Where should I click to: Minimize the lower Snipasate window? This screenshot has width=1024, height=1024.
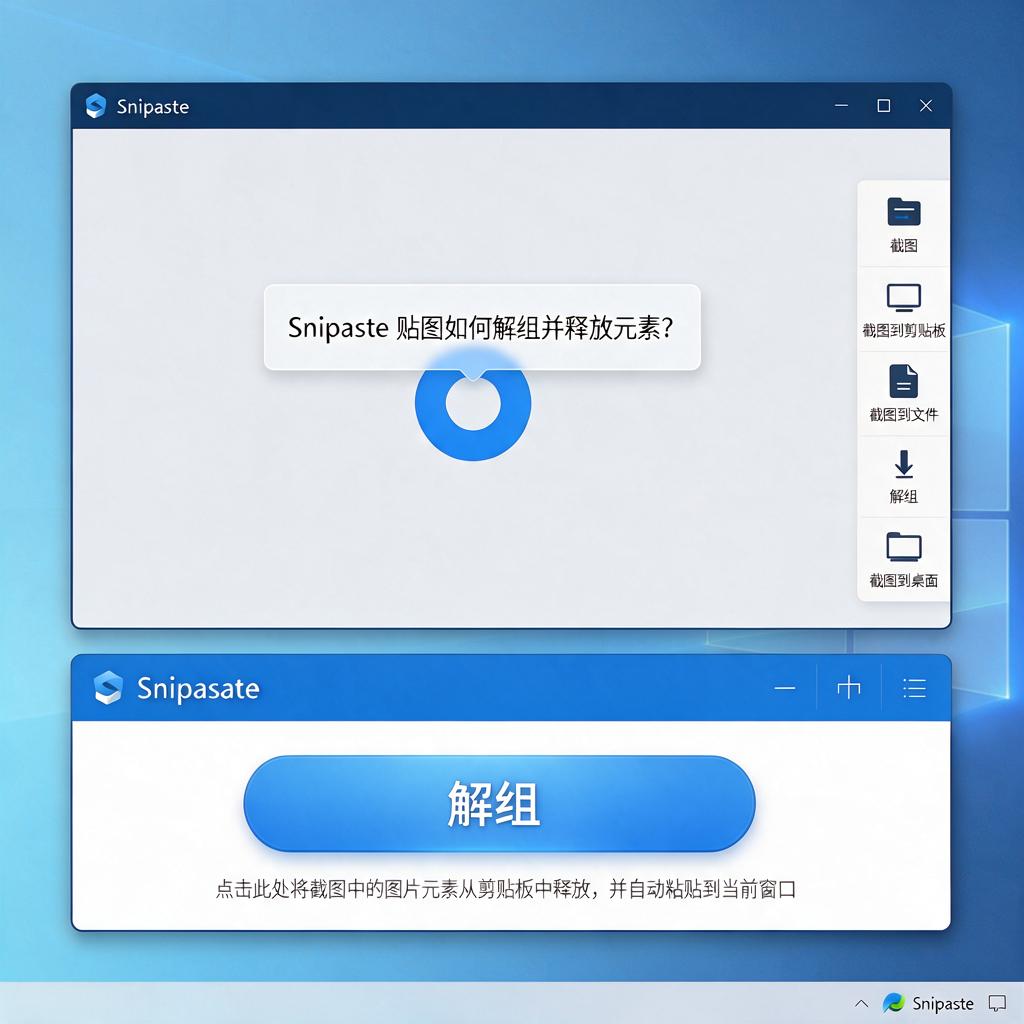point(785,688)
